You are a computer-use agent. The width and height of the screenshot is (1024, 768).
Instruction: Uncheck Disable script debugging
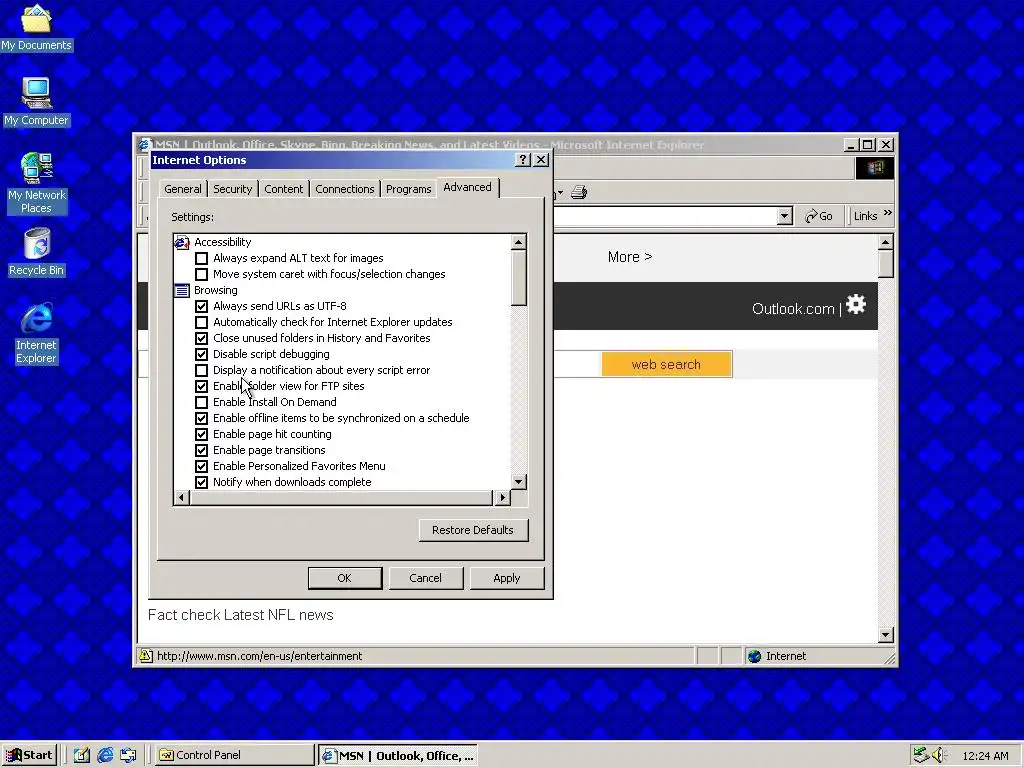point(202,355)
